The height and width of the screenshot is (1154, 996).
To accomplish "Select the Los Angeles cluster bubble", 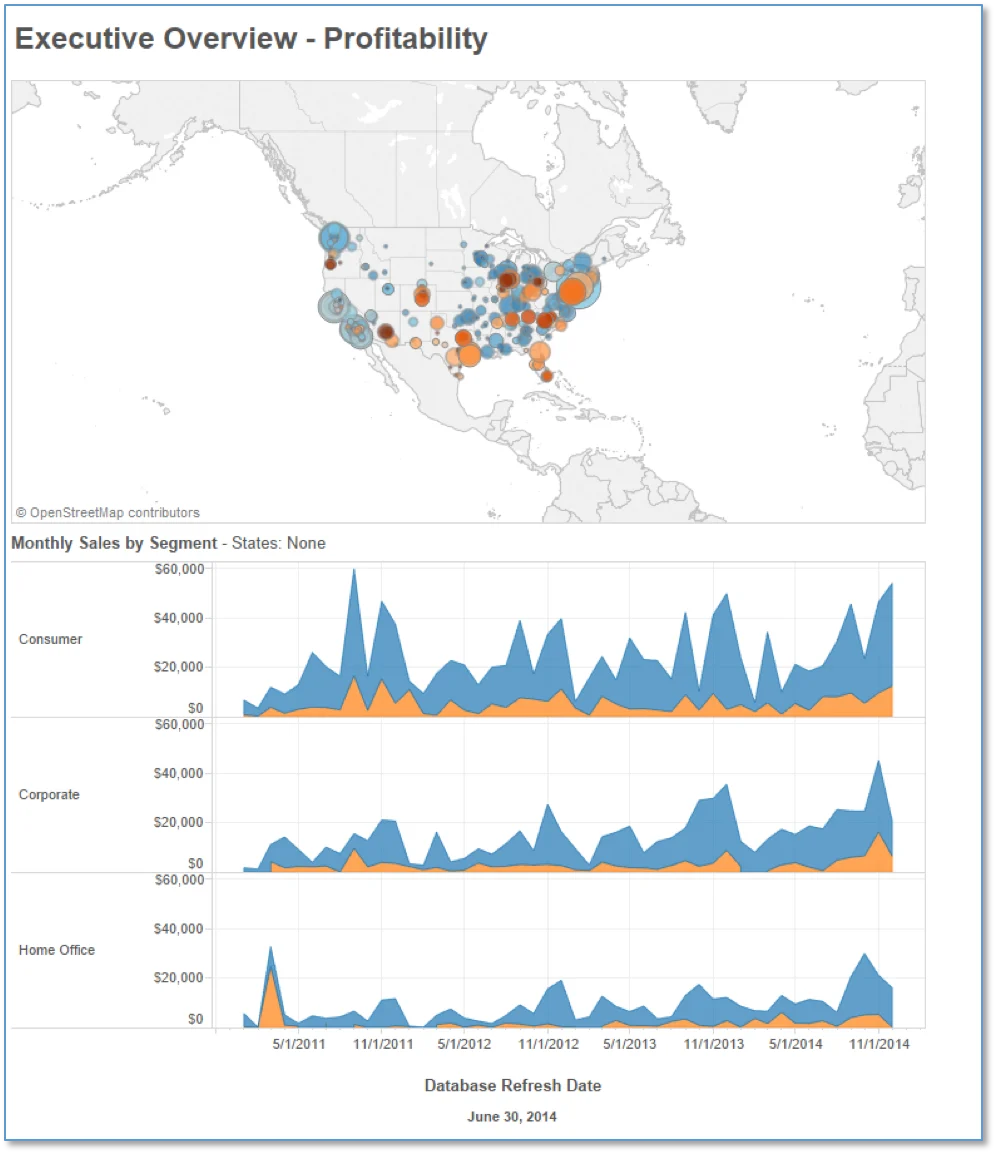I will (x=358, y=331).
